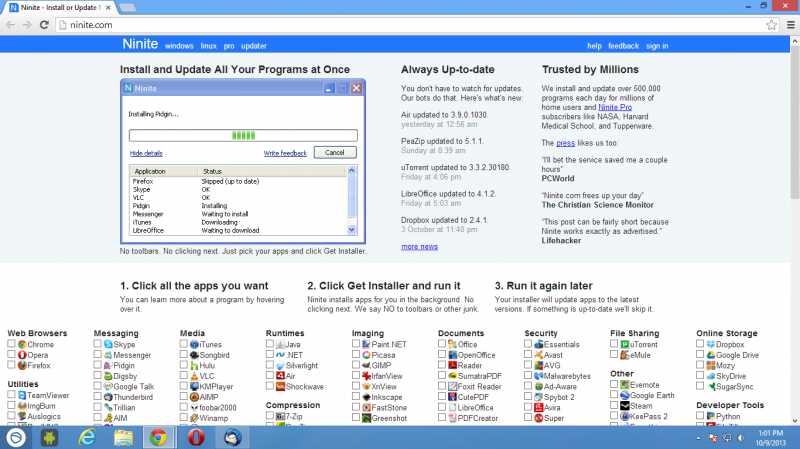Click the Malwarebytes icon
Image resolution: width=800 pixels, height=449 pixels.
pyautogui.click(x=539, y=376)
